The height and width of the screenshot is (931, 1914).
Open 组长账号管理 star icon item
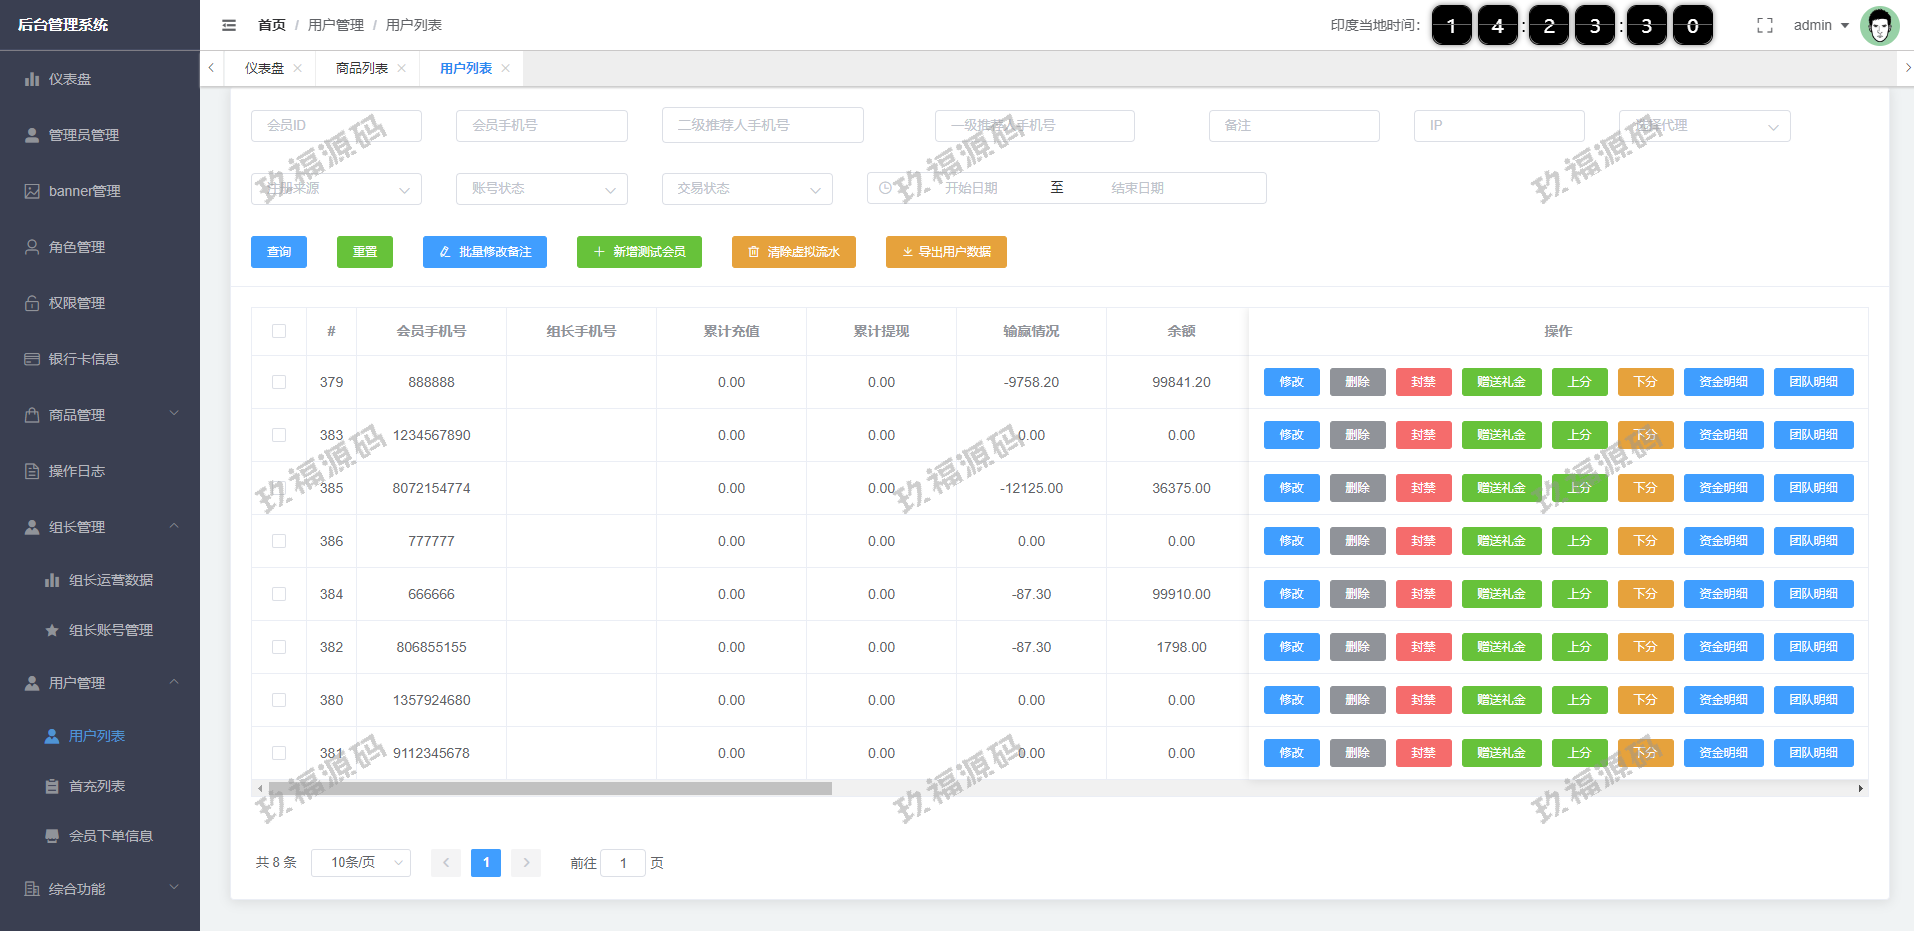(x=52, y=630)
